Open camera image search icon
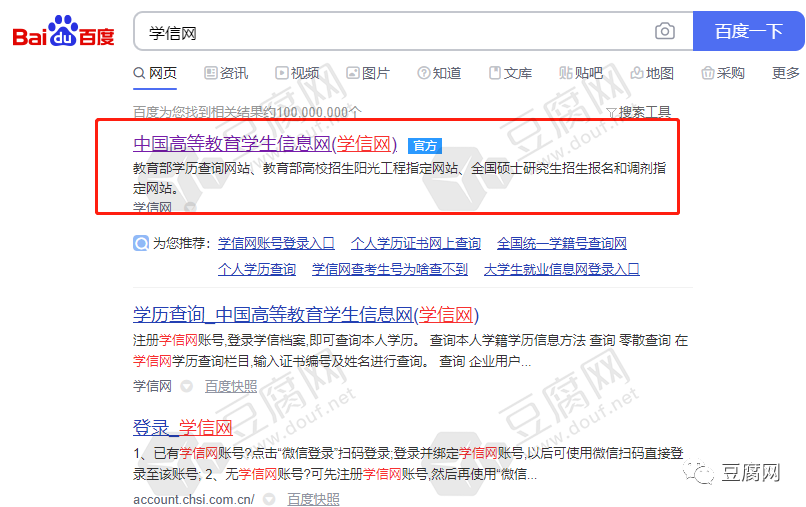The width and height of the screenshot is (806, 507). (665, 31)
